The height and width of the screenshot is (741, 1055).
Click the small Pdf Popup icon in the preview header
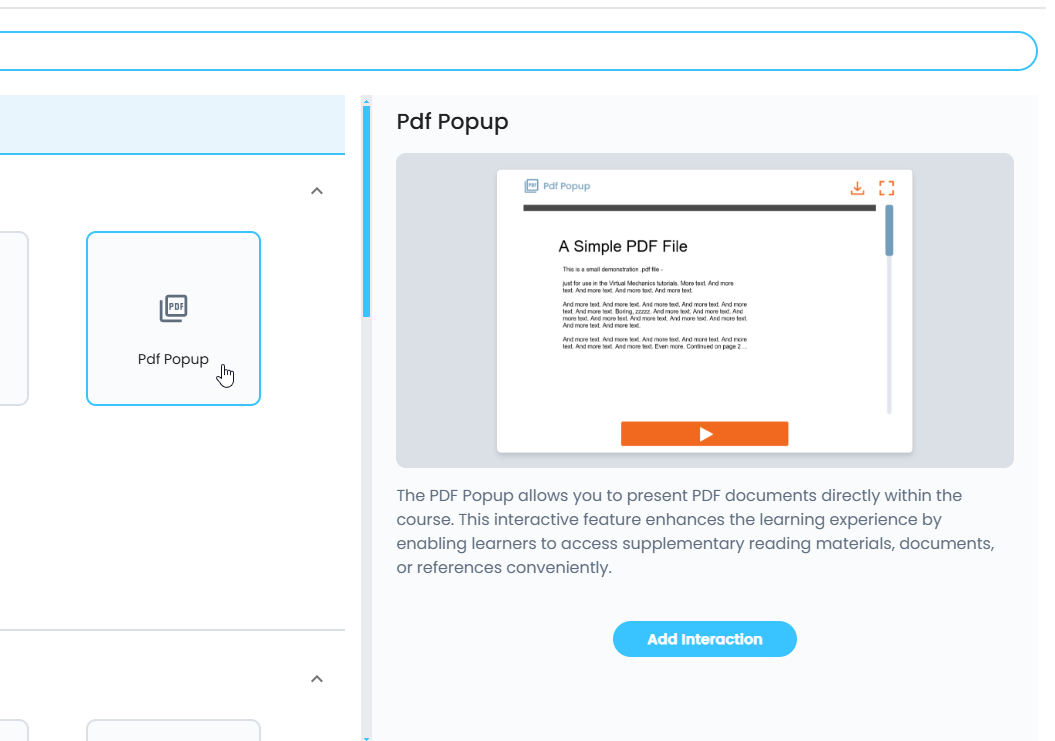coord(531,186)
